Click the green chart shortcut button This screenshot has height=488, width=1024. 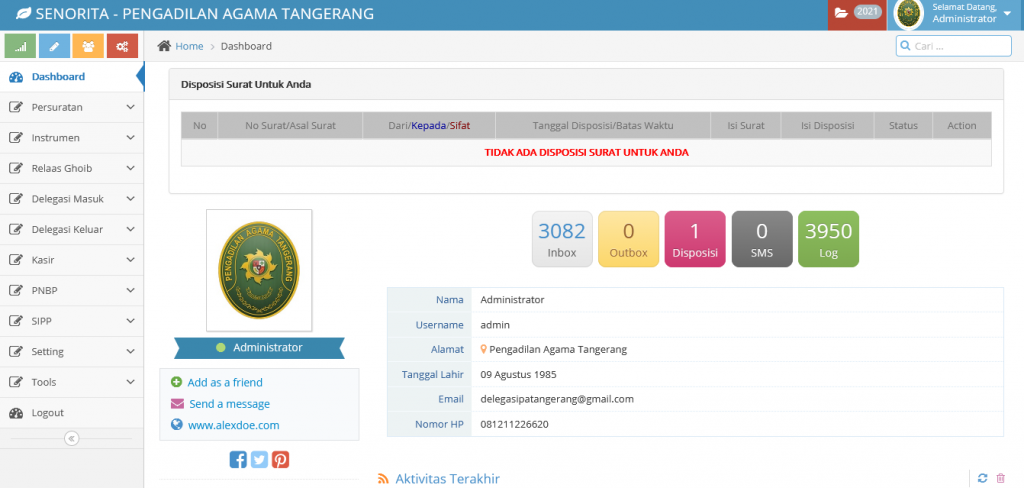coord(21,46)
